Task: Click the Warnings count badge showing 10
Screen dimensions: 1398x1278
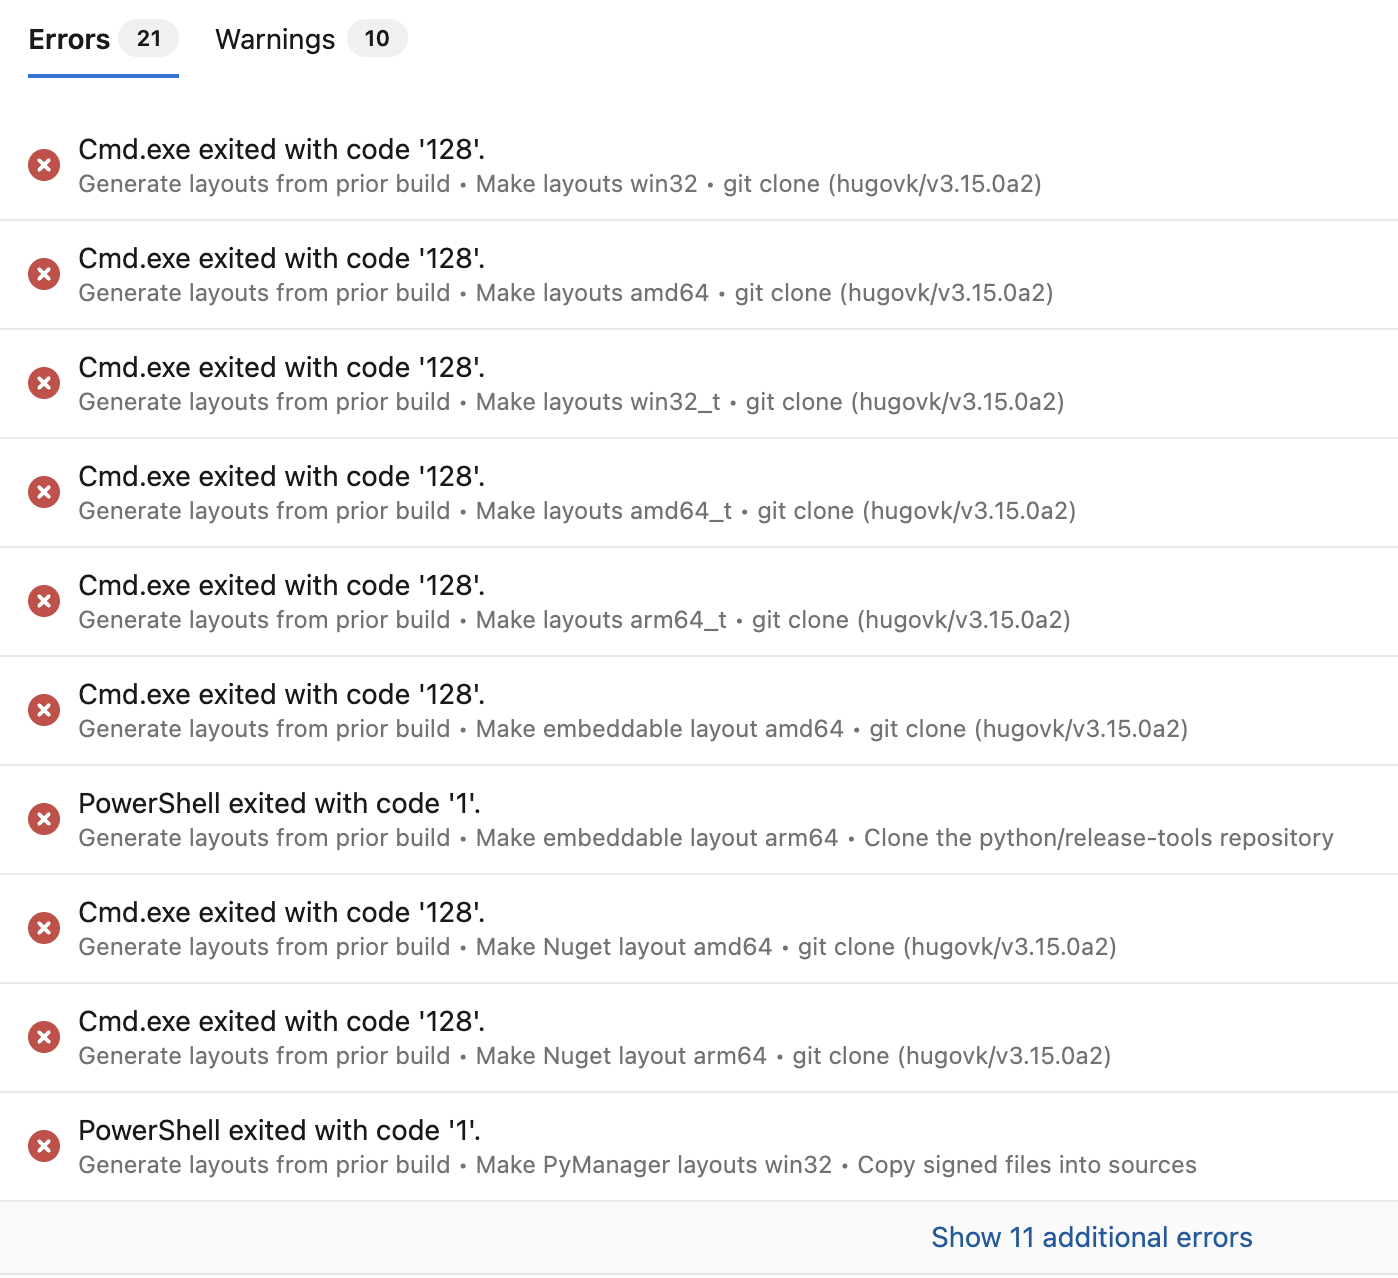Action: click(377, 39)
